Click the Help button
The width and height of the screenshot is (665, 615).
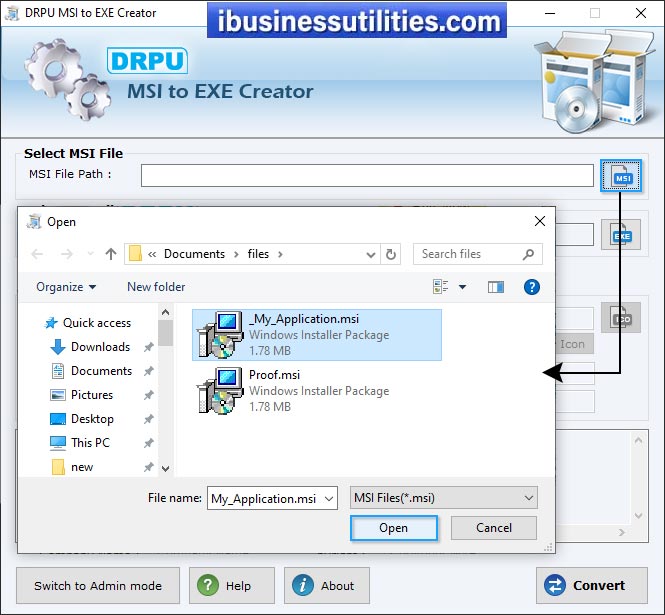[x=232, y=586]
